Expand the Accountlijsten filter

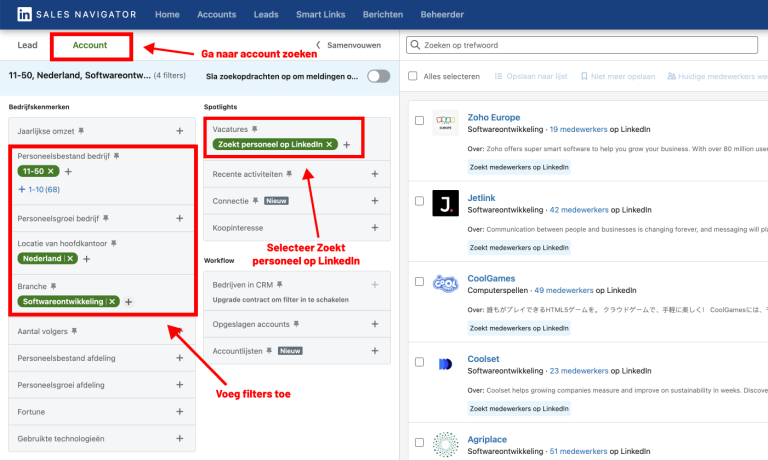coord(375,351)
